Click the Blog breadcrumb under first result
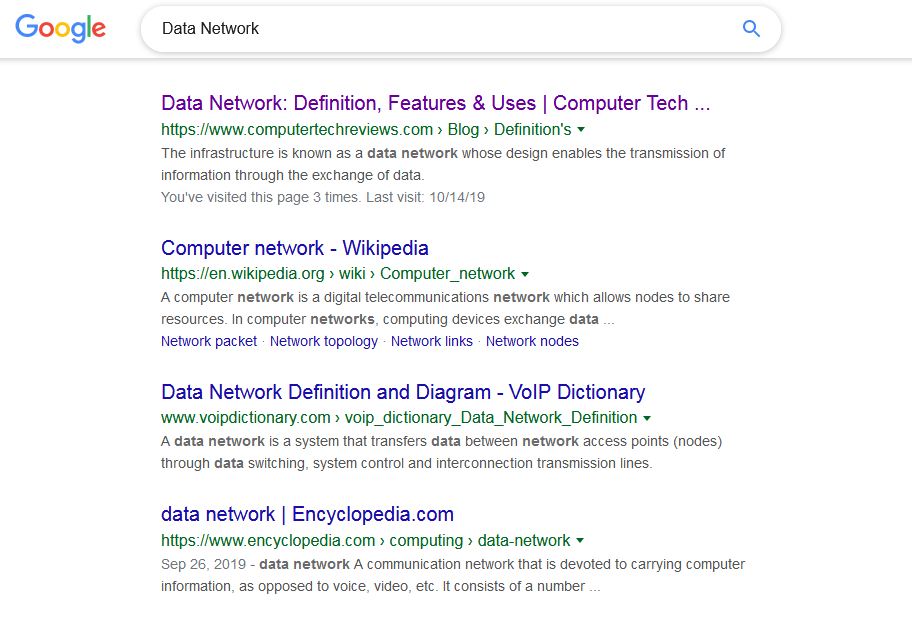This screenshot has height=617, width=912. 466,129
